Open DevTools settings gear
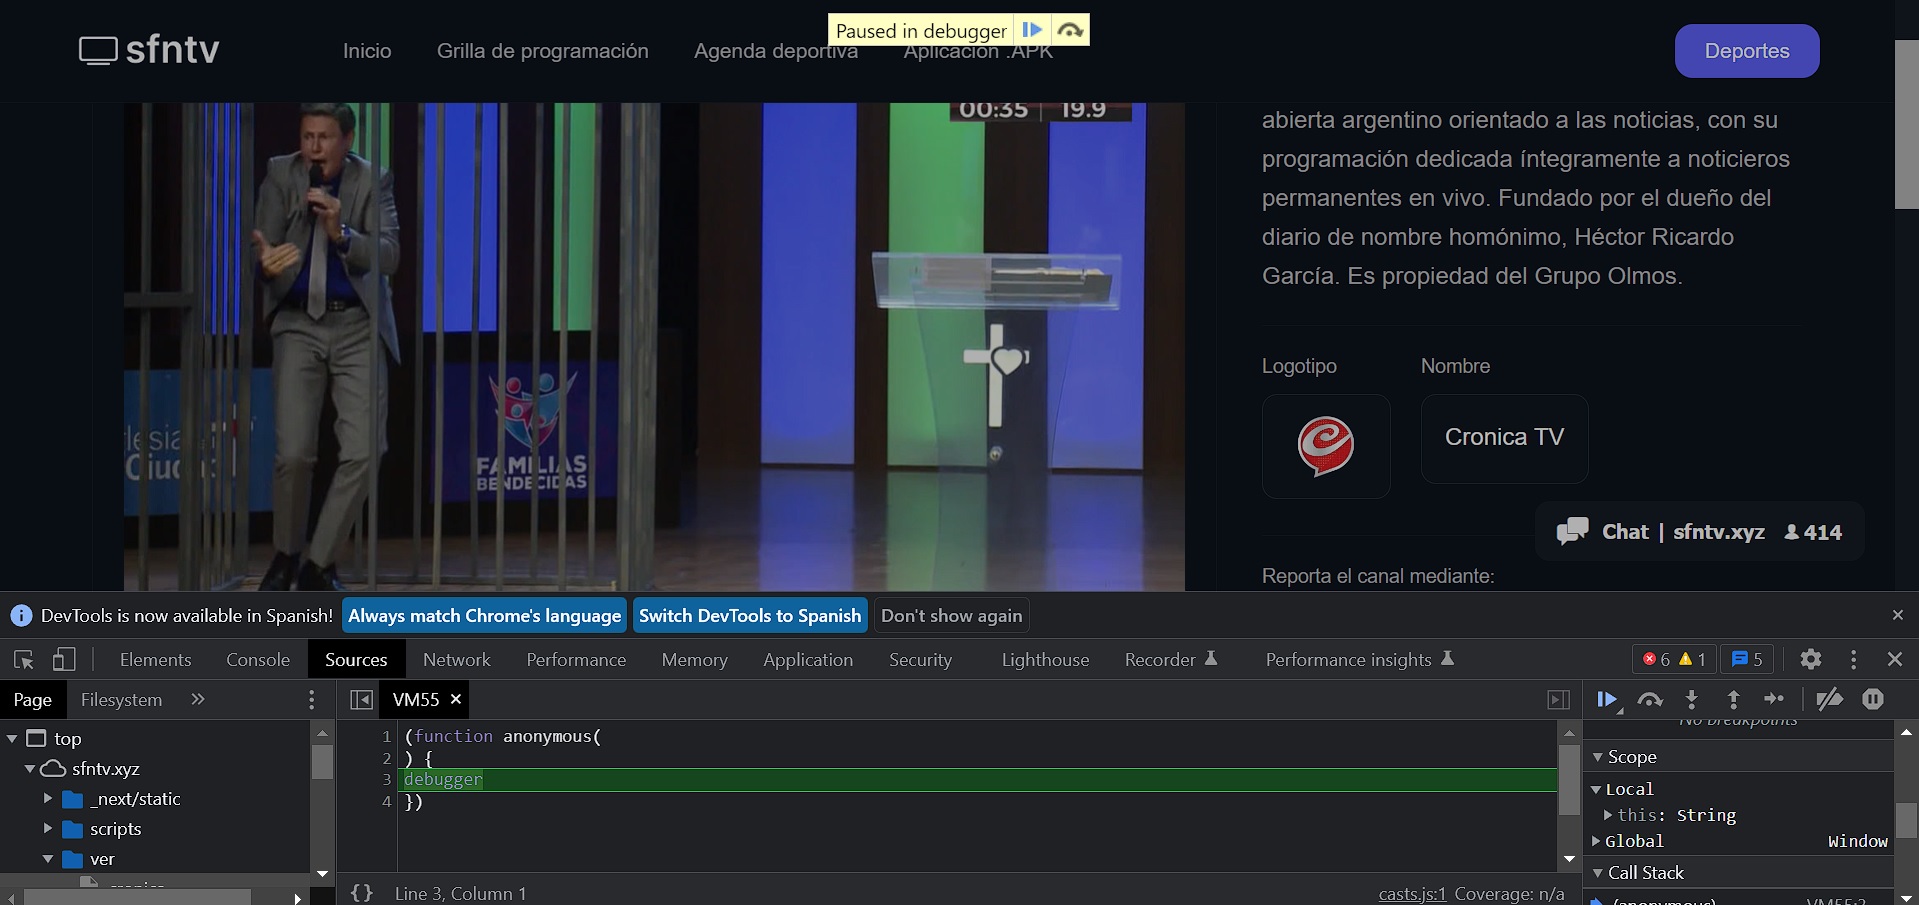Screen dimensions: 1919x905 coord(1810,659)
